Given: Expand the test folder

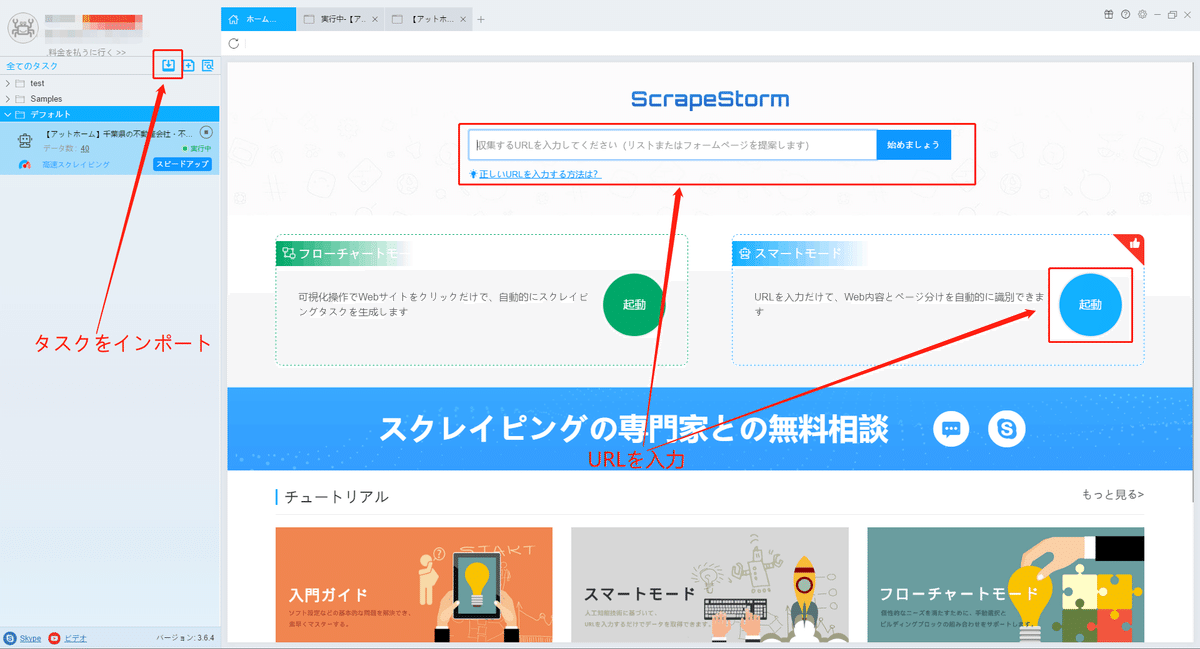Looking at the screenshot, I should coord(8,85).
